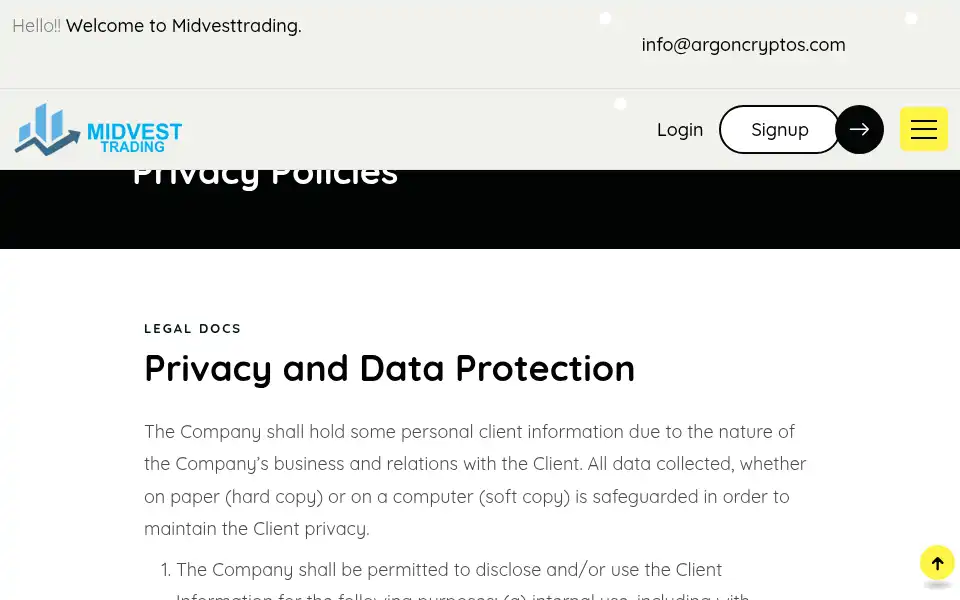The height and width of the screenshot is (600, 960).
Task: Click the first numbered list item text
Action: pos(449,579)
